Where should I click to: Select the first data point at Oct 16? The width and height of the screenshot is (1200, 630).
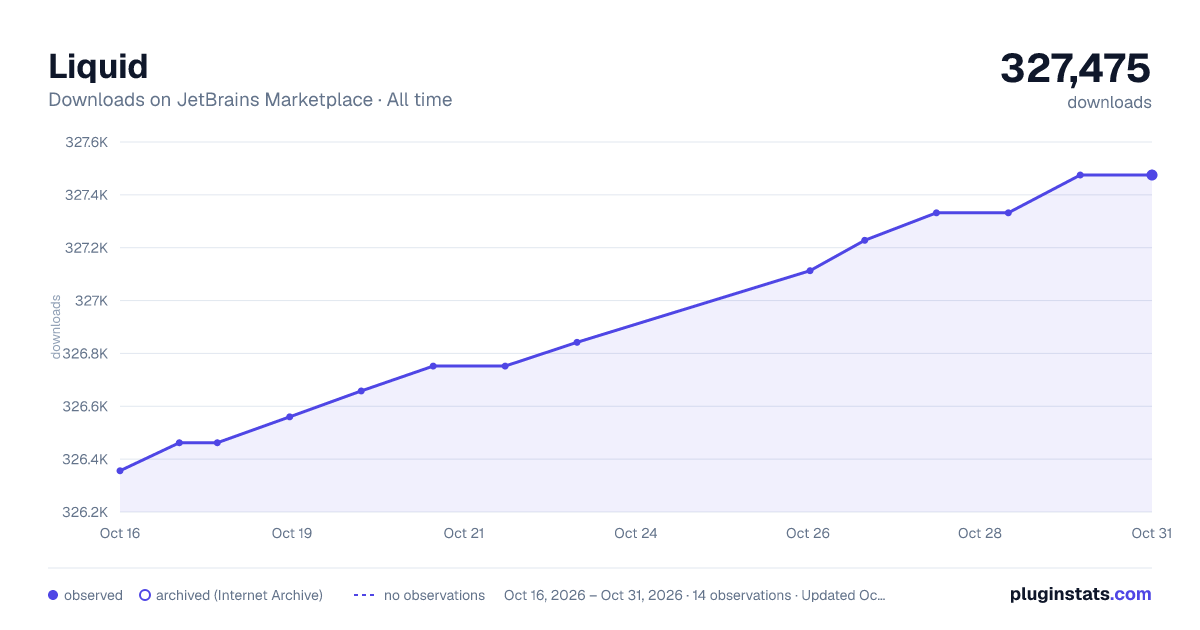coord(120,471)
